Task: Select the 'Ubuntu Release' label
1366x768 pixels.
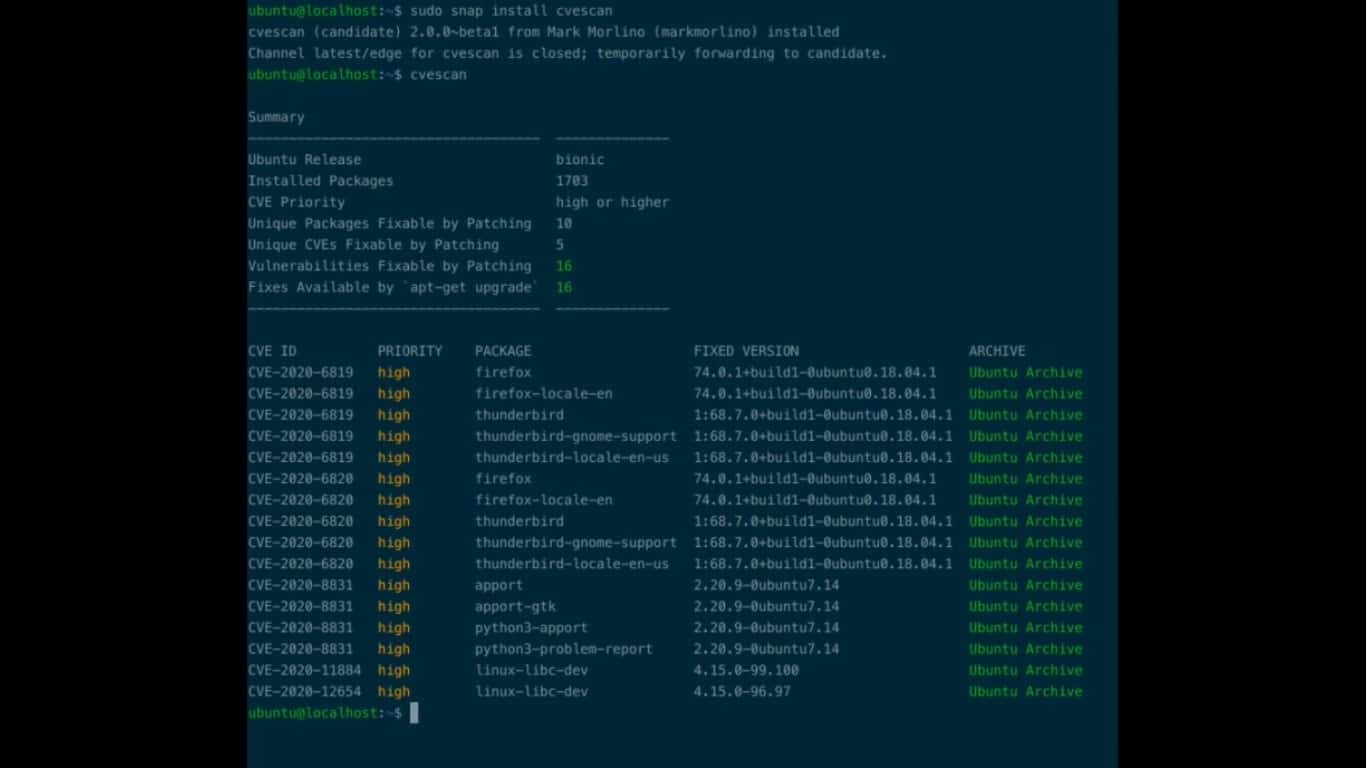Action: [305, 160]
